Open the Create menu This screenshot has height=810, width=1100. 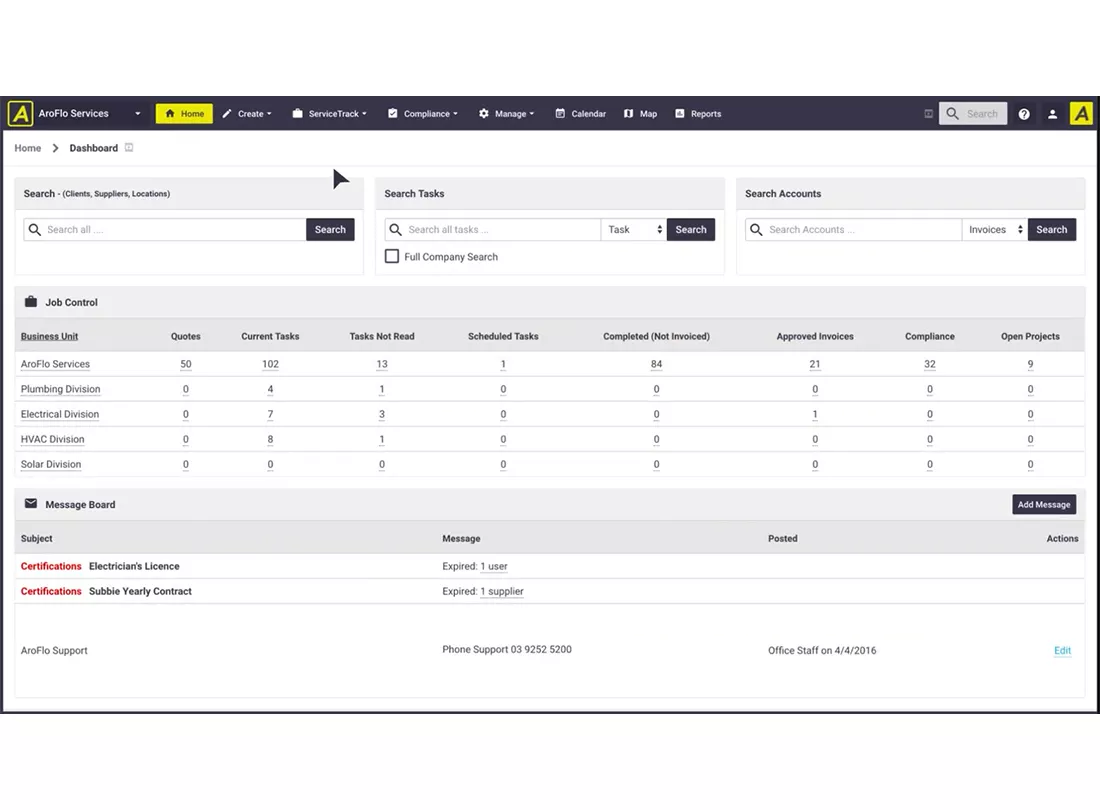pos(247,114)
